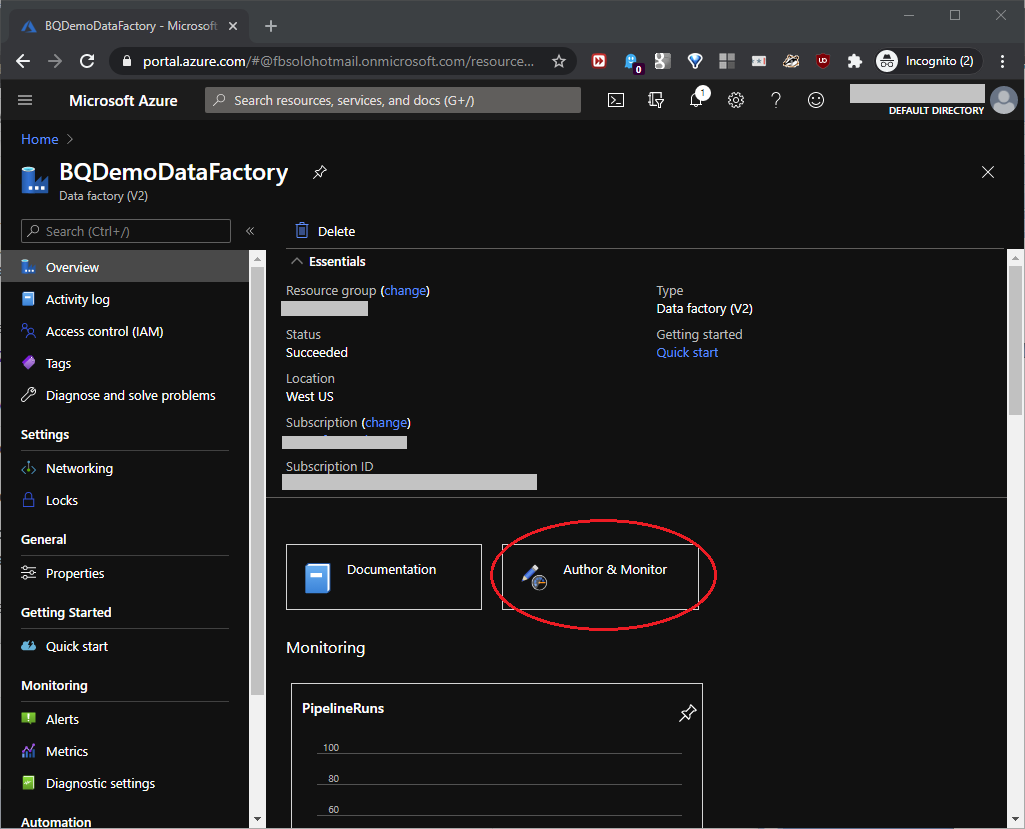
Task: Click the help question mark icon
Action: [x=776, y=100]
